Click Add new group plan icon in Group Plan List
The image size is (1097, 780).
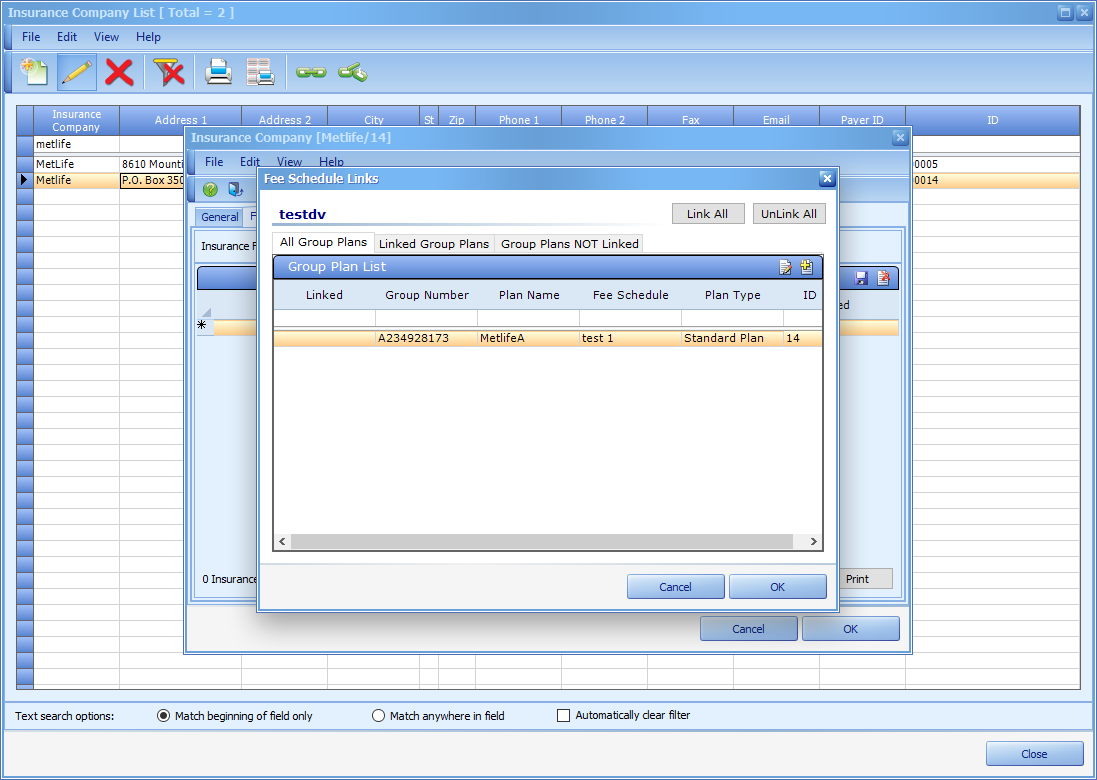pyautogui.click(x=807, y=267)
